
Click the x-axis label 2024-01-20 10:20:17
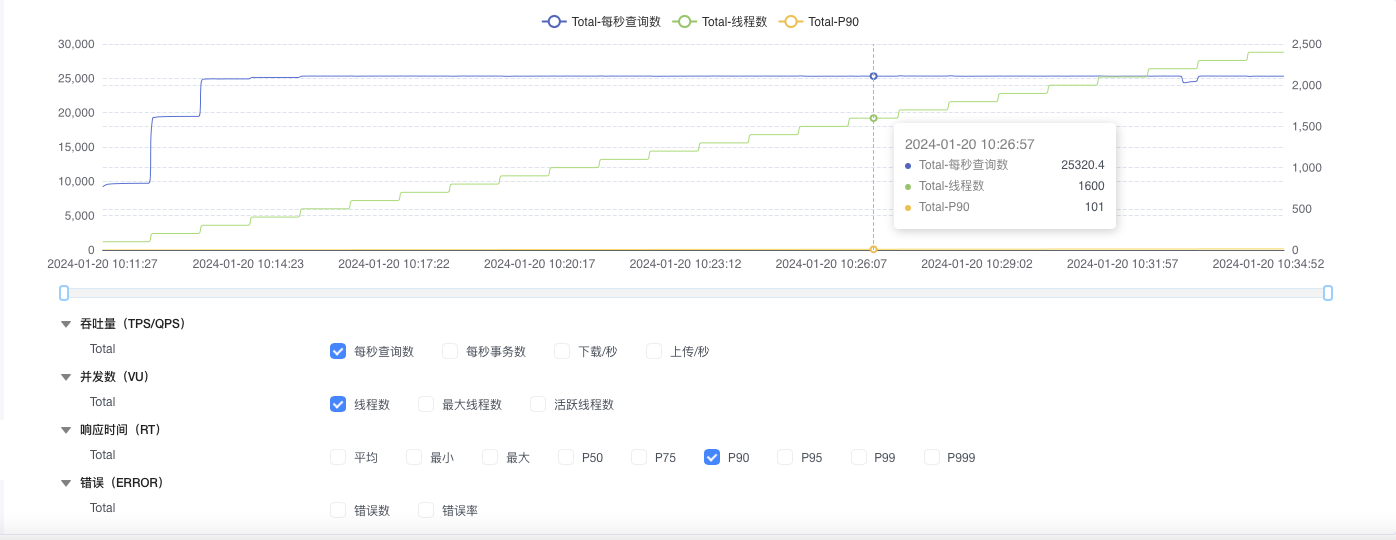(x=540, y=264)
